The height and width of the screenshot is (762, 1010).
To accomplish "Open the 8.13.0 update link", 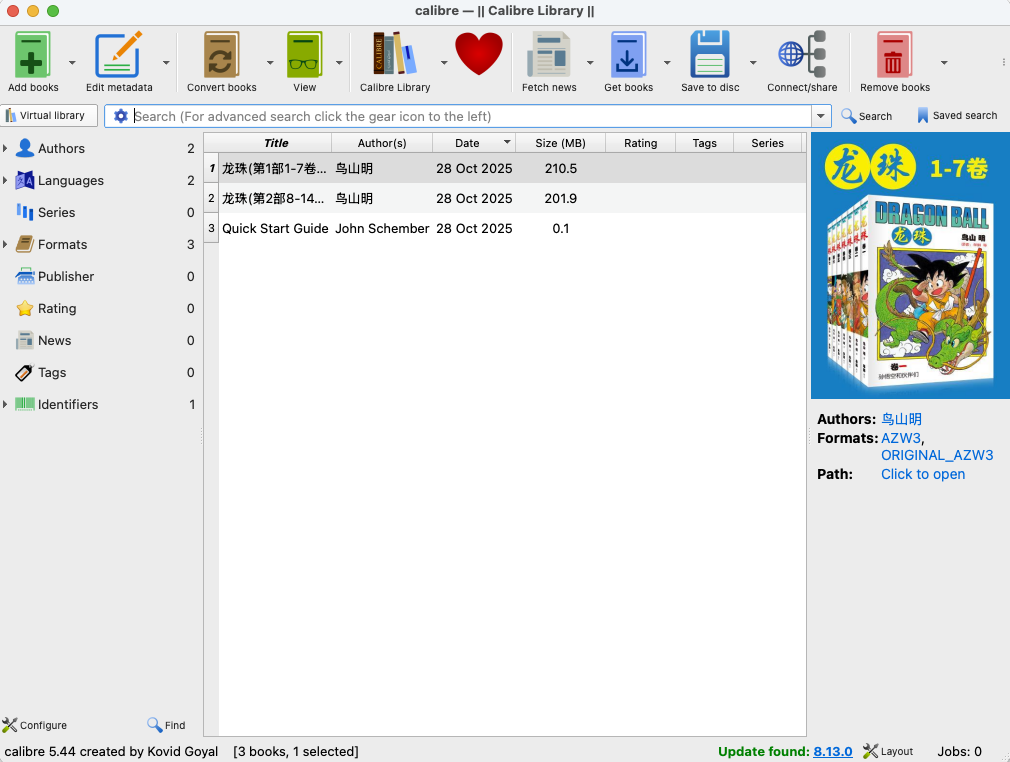I will click(x=832, y=751).
